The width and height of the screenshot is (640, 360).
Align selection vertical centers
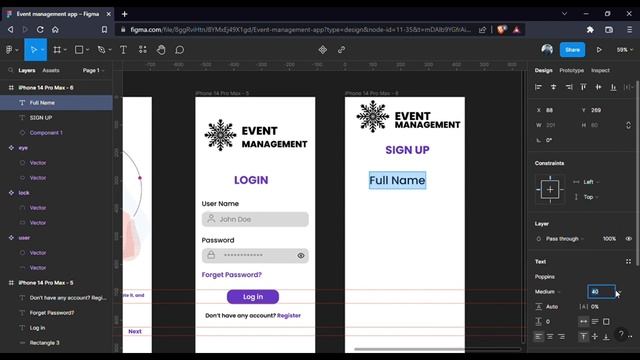click(x=598, y=87)
